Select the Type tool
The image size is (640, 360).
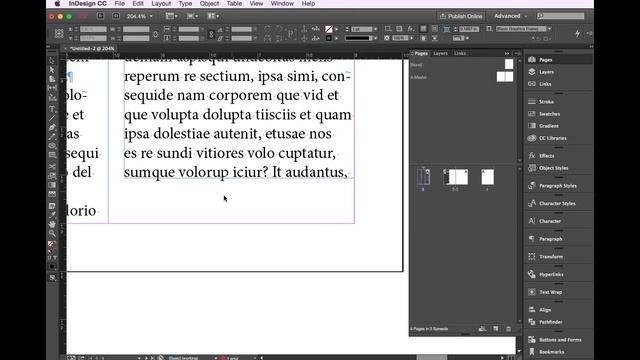click(x=52, y=109)
